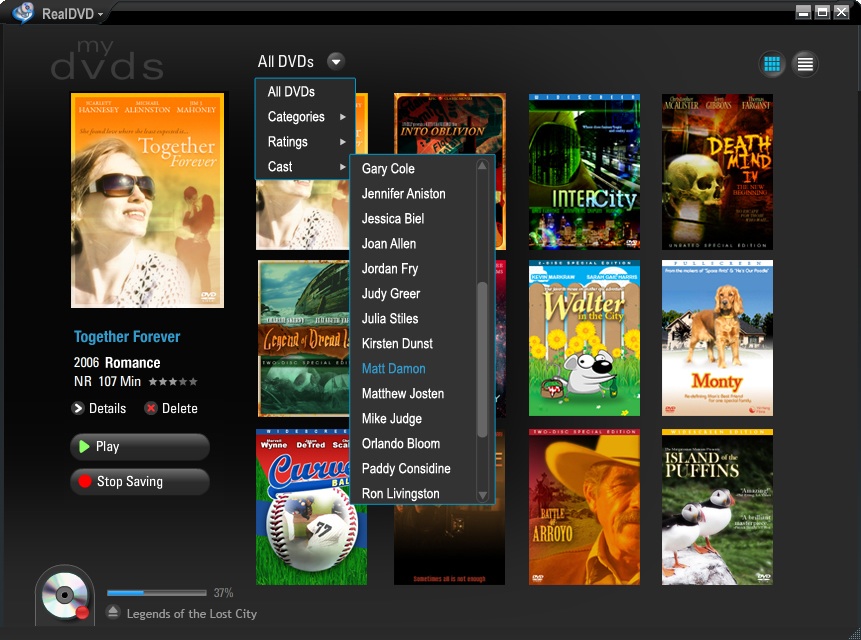Screen dimensions: 861x640
Task: Click the Play button
Action: (x=140, y=446)
